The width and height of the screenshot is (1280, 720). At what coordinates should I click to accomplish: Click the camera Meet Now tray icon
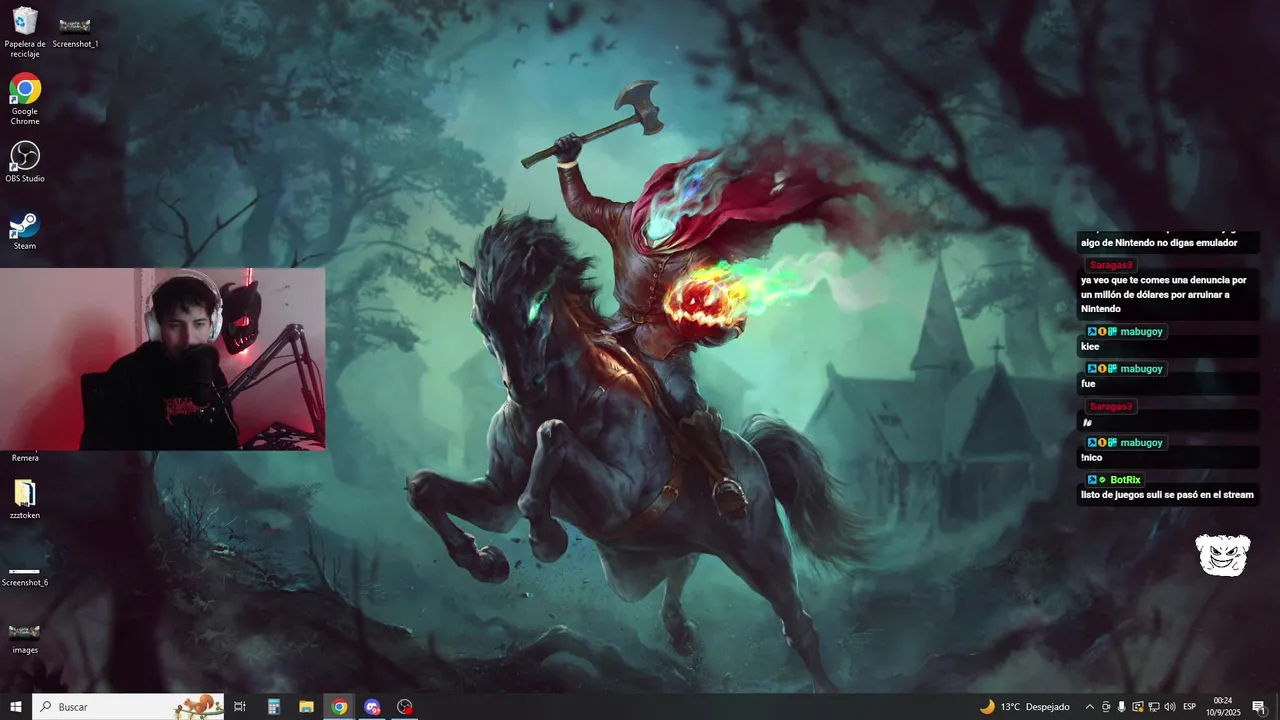[x=1106, y=707]
